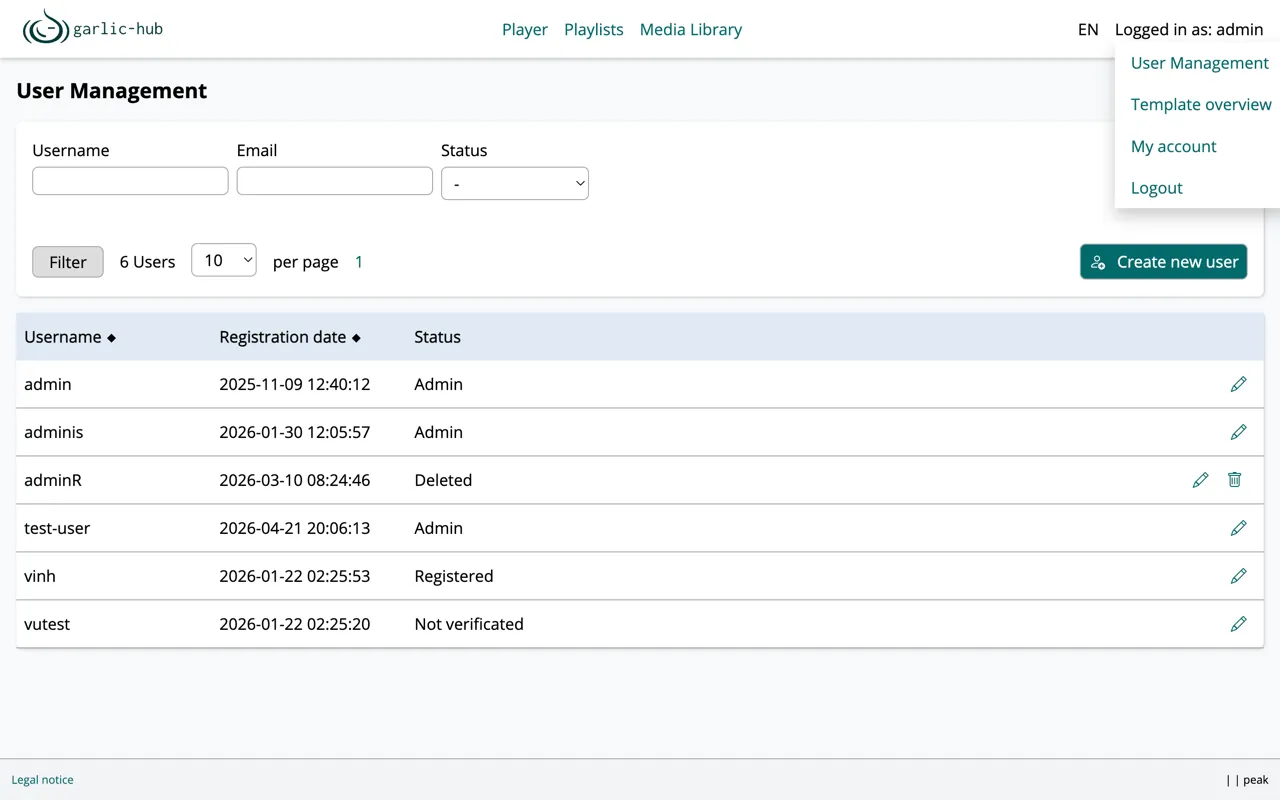Focus the Username filter field
This screenshot has width=1280, height=800.
pyautogui.click(x=130, y=181)
